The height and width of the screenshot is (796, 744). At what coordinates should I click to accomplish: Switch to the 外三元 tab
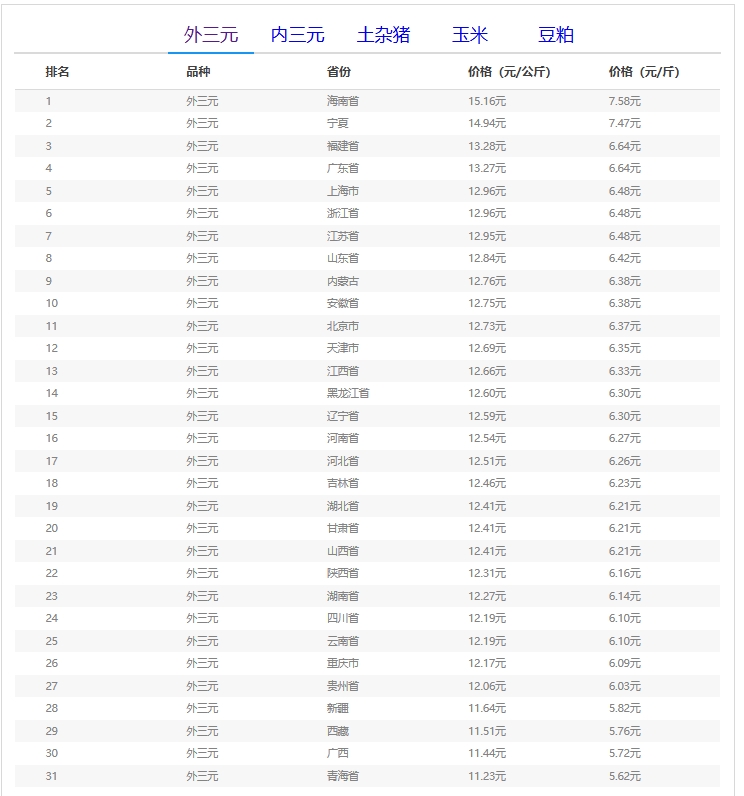click(x=211, y=35)
